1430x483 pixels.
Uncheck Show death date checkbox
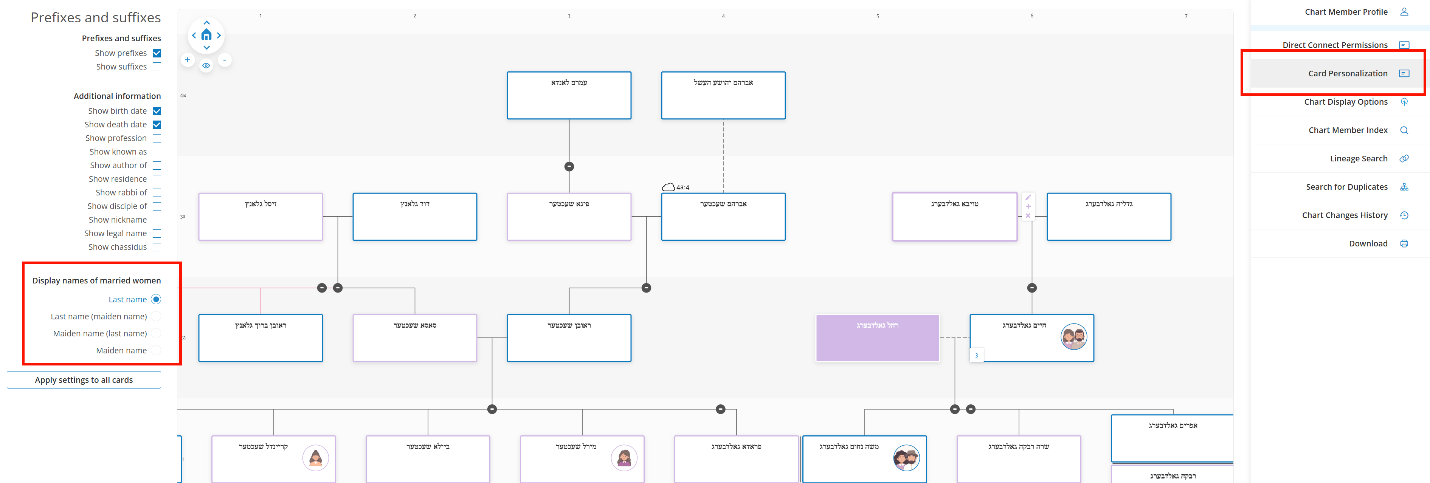[157, 125]
